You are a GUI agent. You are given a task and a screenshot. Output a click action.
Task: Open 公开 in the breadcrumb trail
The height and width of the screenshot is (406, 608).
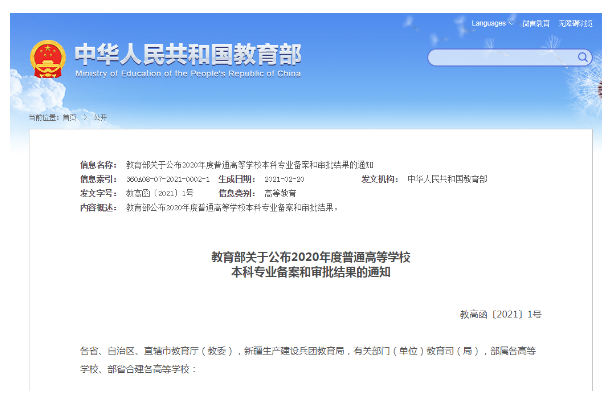(x=100, y=117)
